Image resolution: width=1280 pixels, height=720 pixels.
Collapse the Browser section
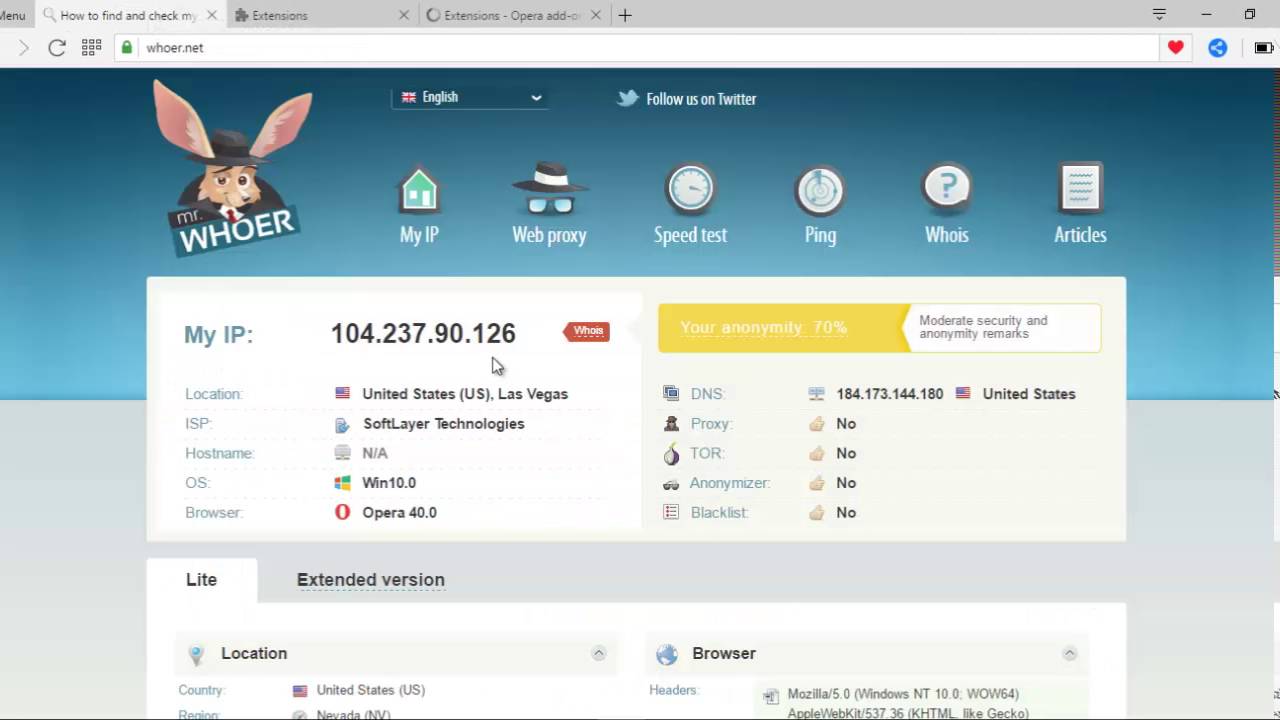pyautogui.click(x=1069, y=653)
